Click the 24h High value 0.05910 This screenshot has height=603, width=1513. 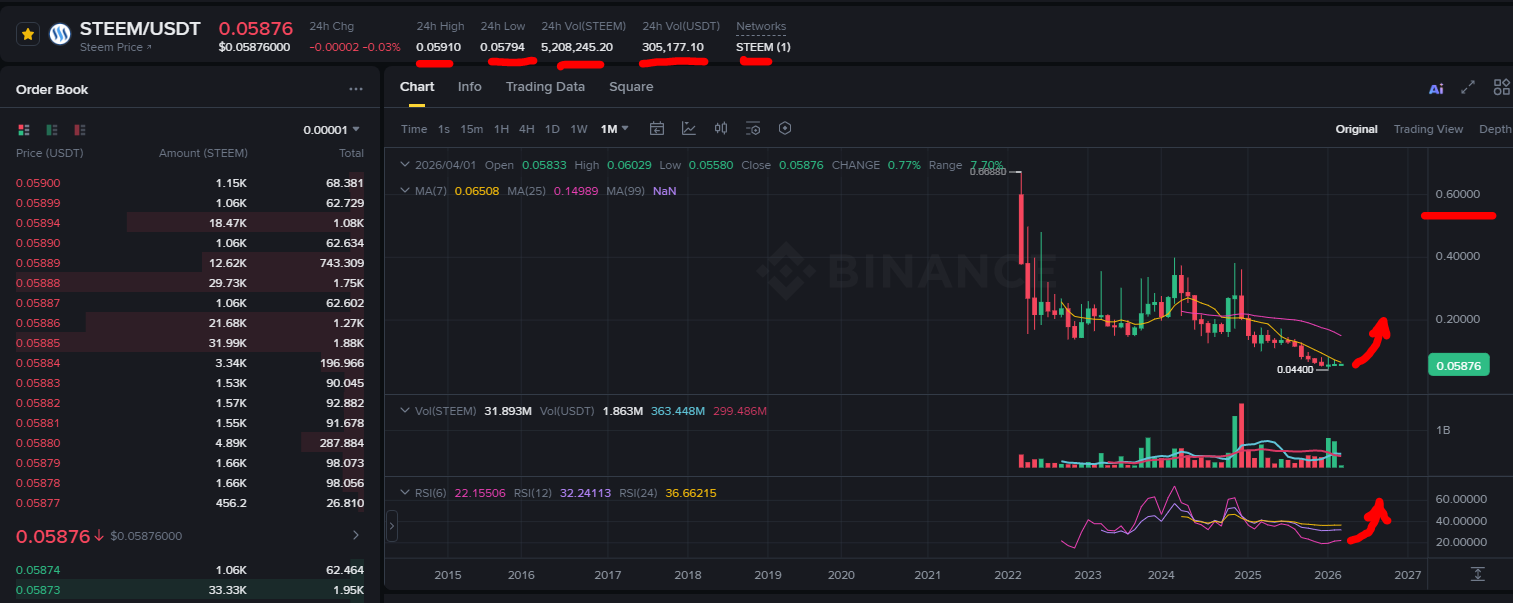pyautogui.click(x=438, y=47)
